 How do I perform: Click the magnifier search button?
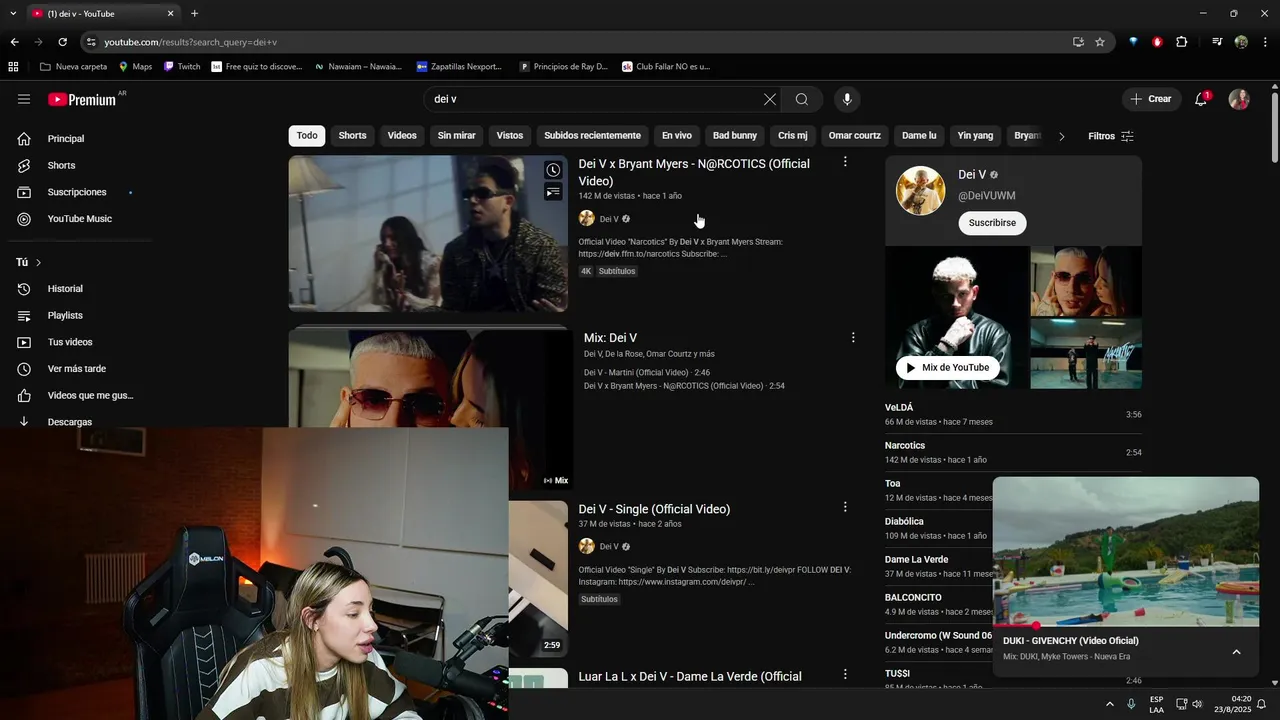point(802,99)
